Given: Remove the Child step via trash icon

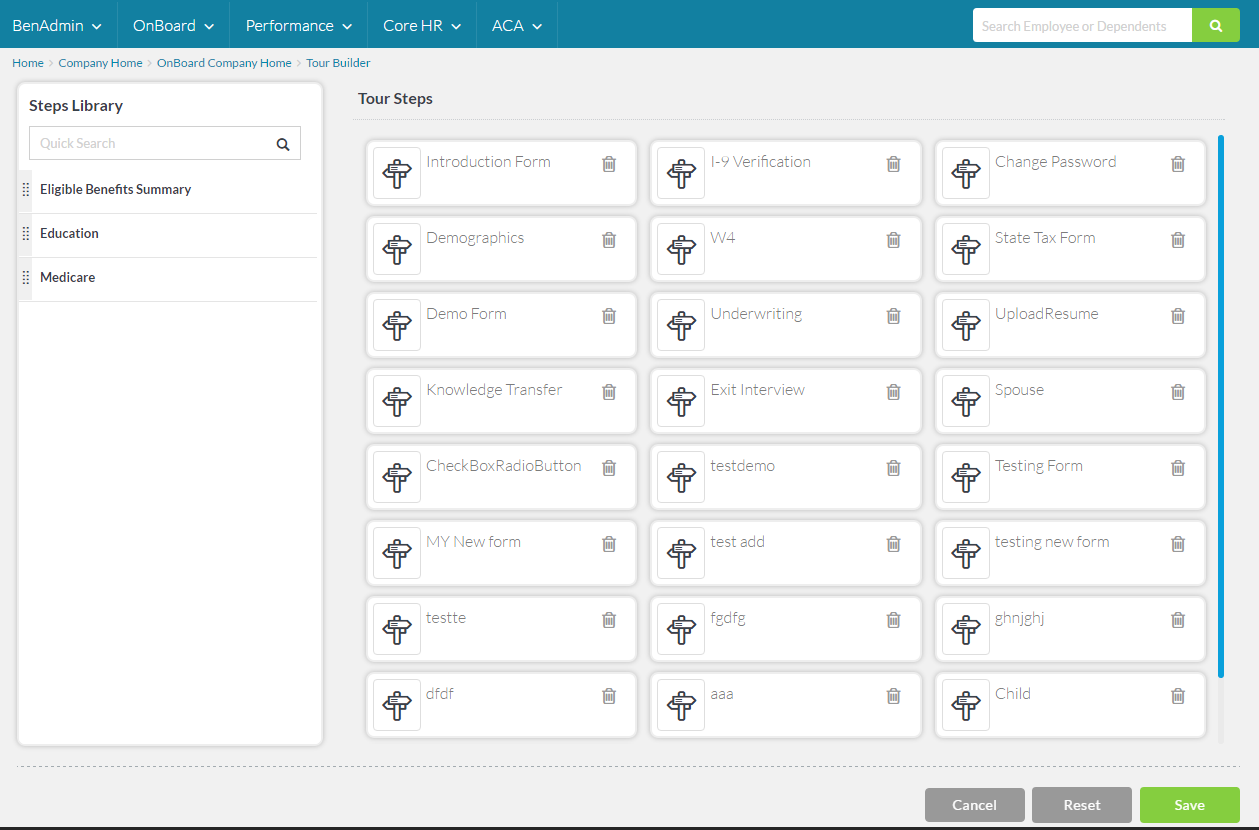Looking at the screenshot, I should (x=1178, y=696).
